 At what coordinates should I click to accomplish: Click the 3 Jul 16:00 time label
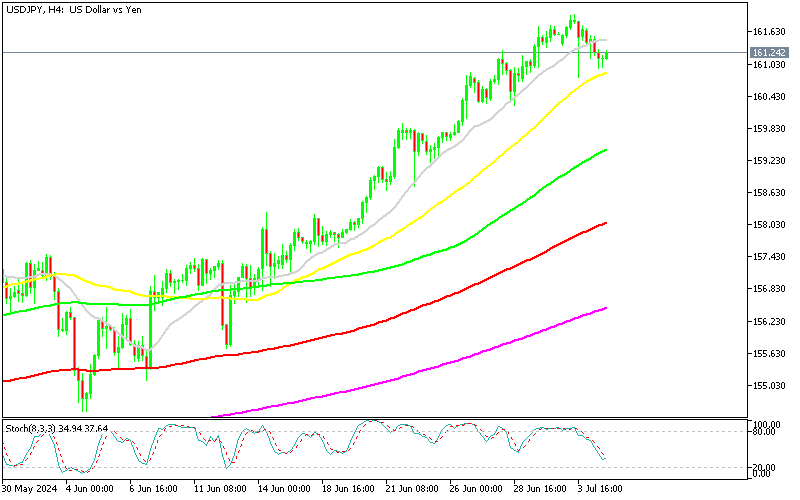click(x=600, y=489)
